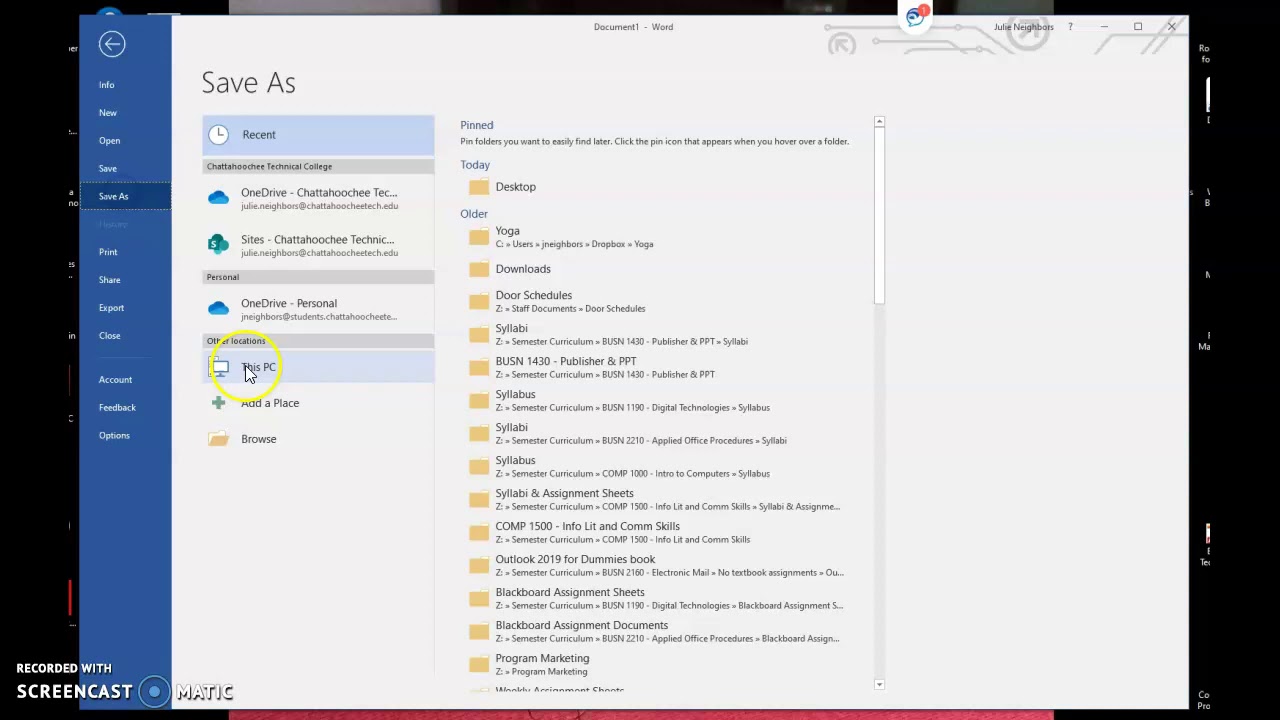Click the folder list scrollbar thumb
This screenshot has width=1280, height=720.
point(879,215)
